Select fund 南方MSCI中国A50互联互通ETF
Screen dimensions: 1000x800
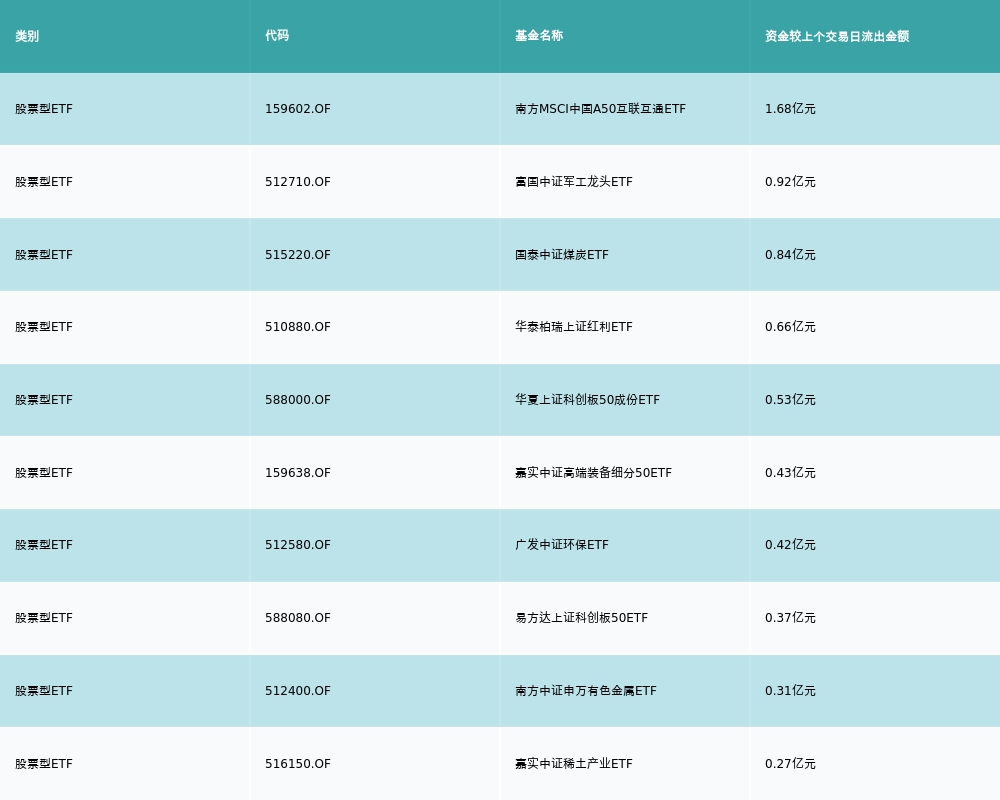[x=600, y=109]
